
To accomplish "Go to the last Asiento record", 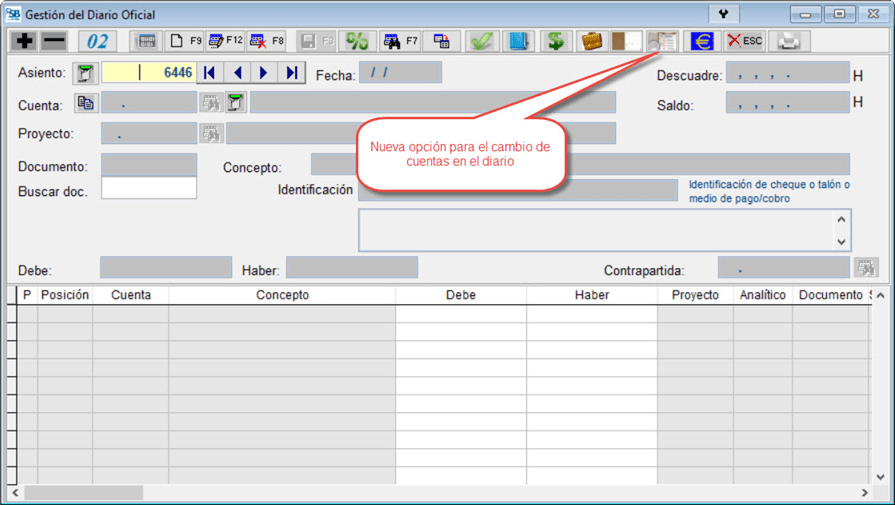I will [292, 73].
